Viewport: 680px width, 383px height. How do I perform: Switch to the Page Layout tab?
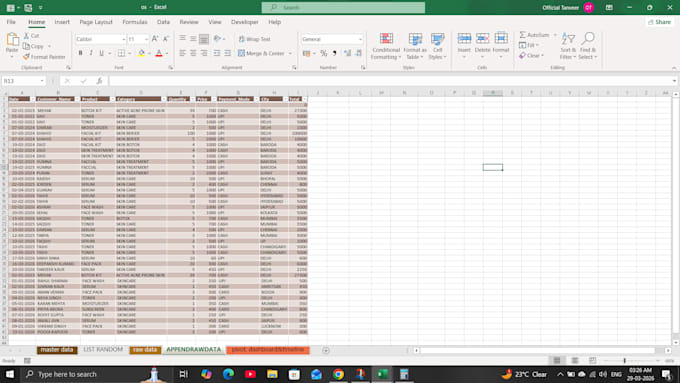96,22
